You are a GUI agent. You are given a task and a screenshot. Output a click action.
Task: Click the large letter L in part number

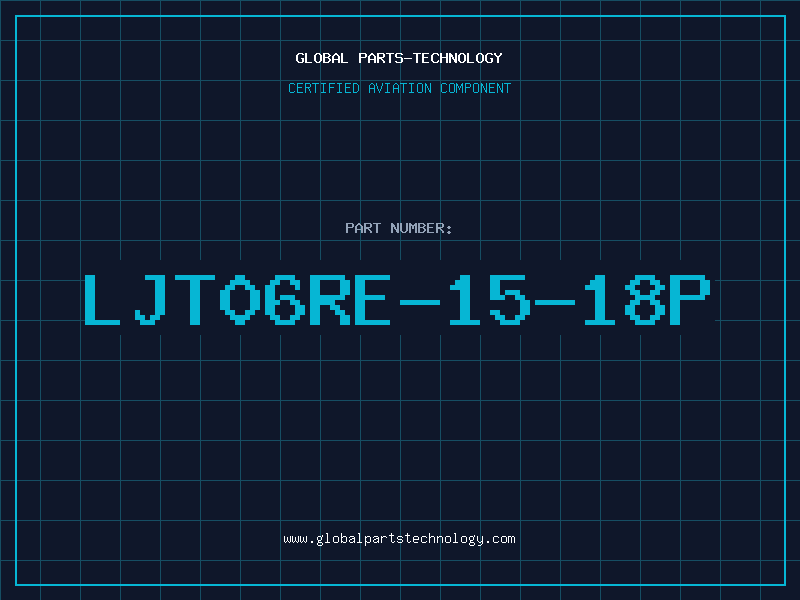(102, 299)
